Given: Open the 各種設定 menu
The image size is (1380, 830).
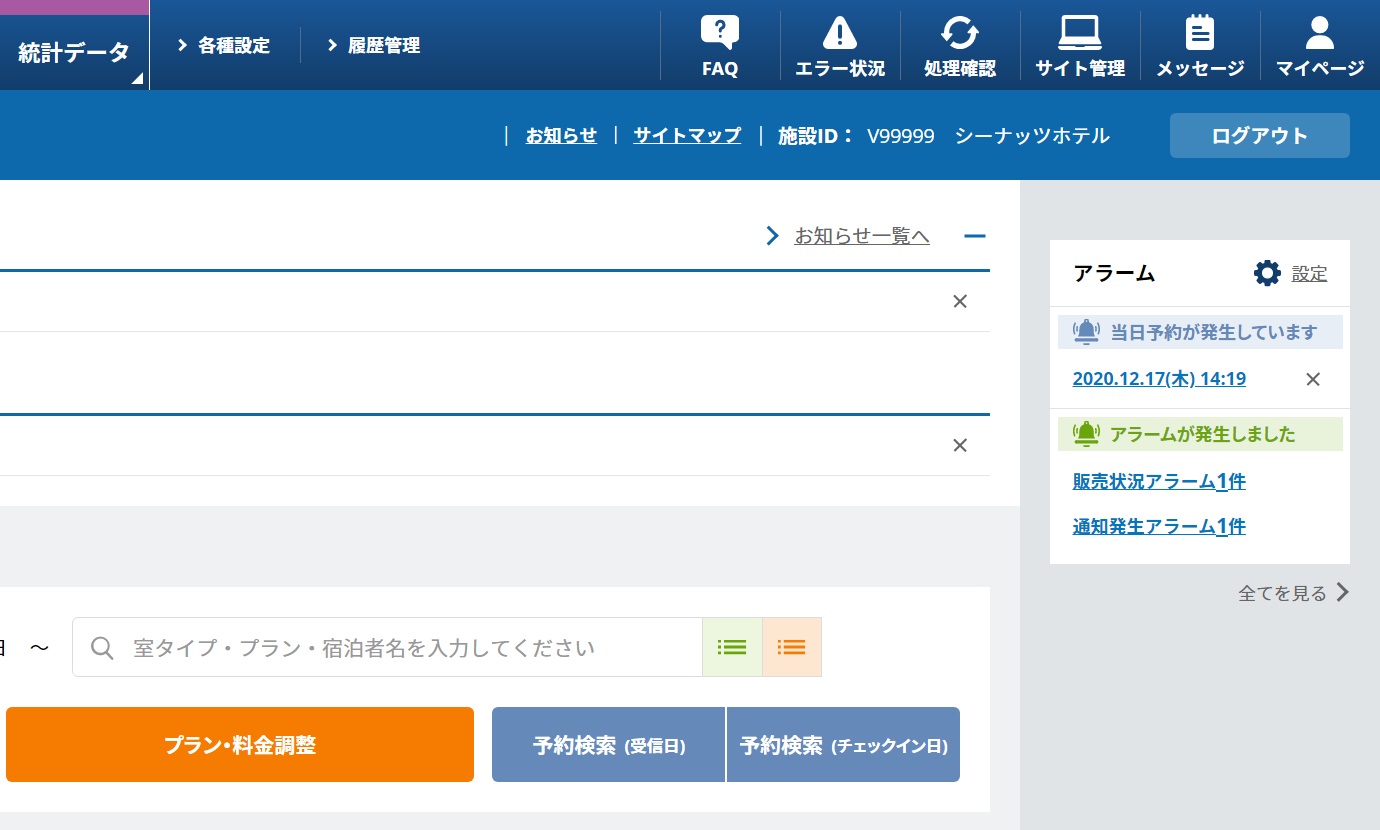Looking at the screenshot, I should coord(224,45).
